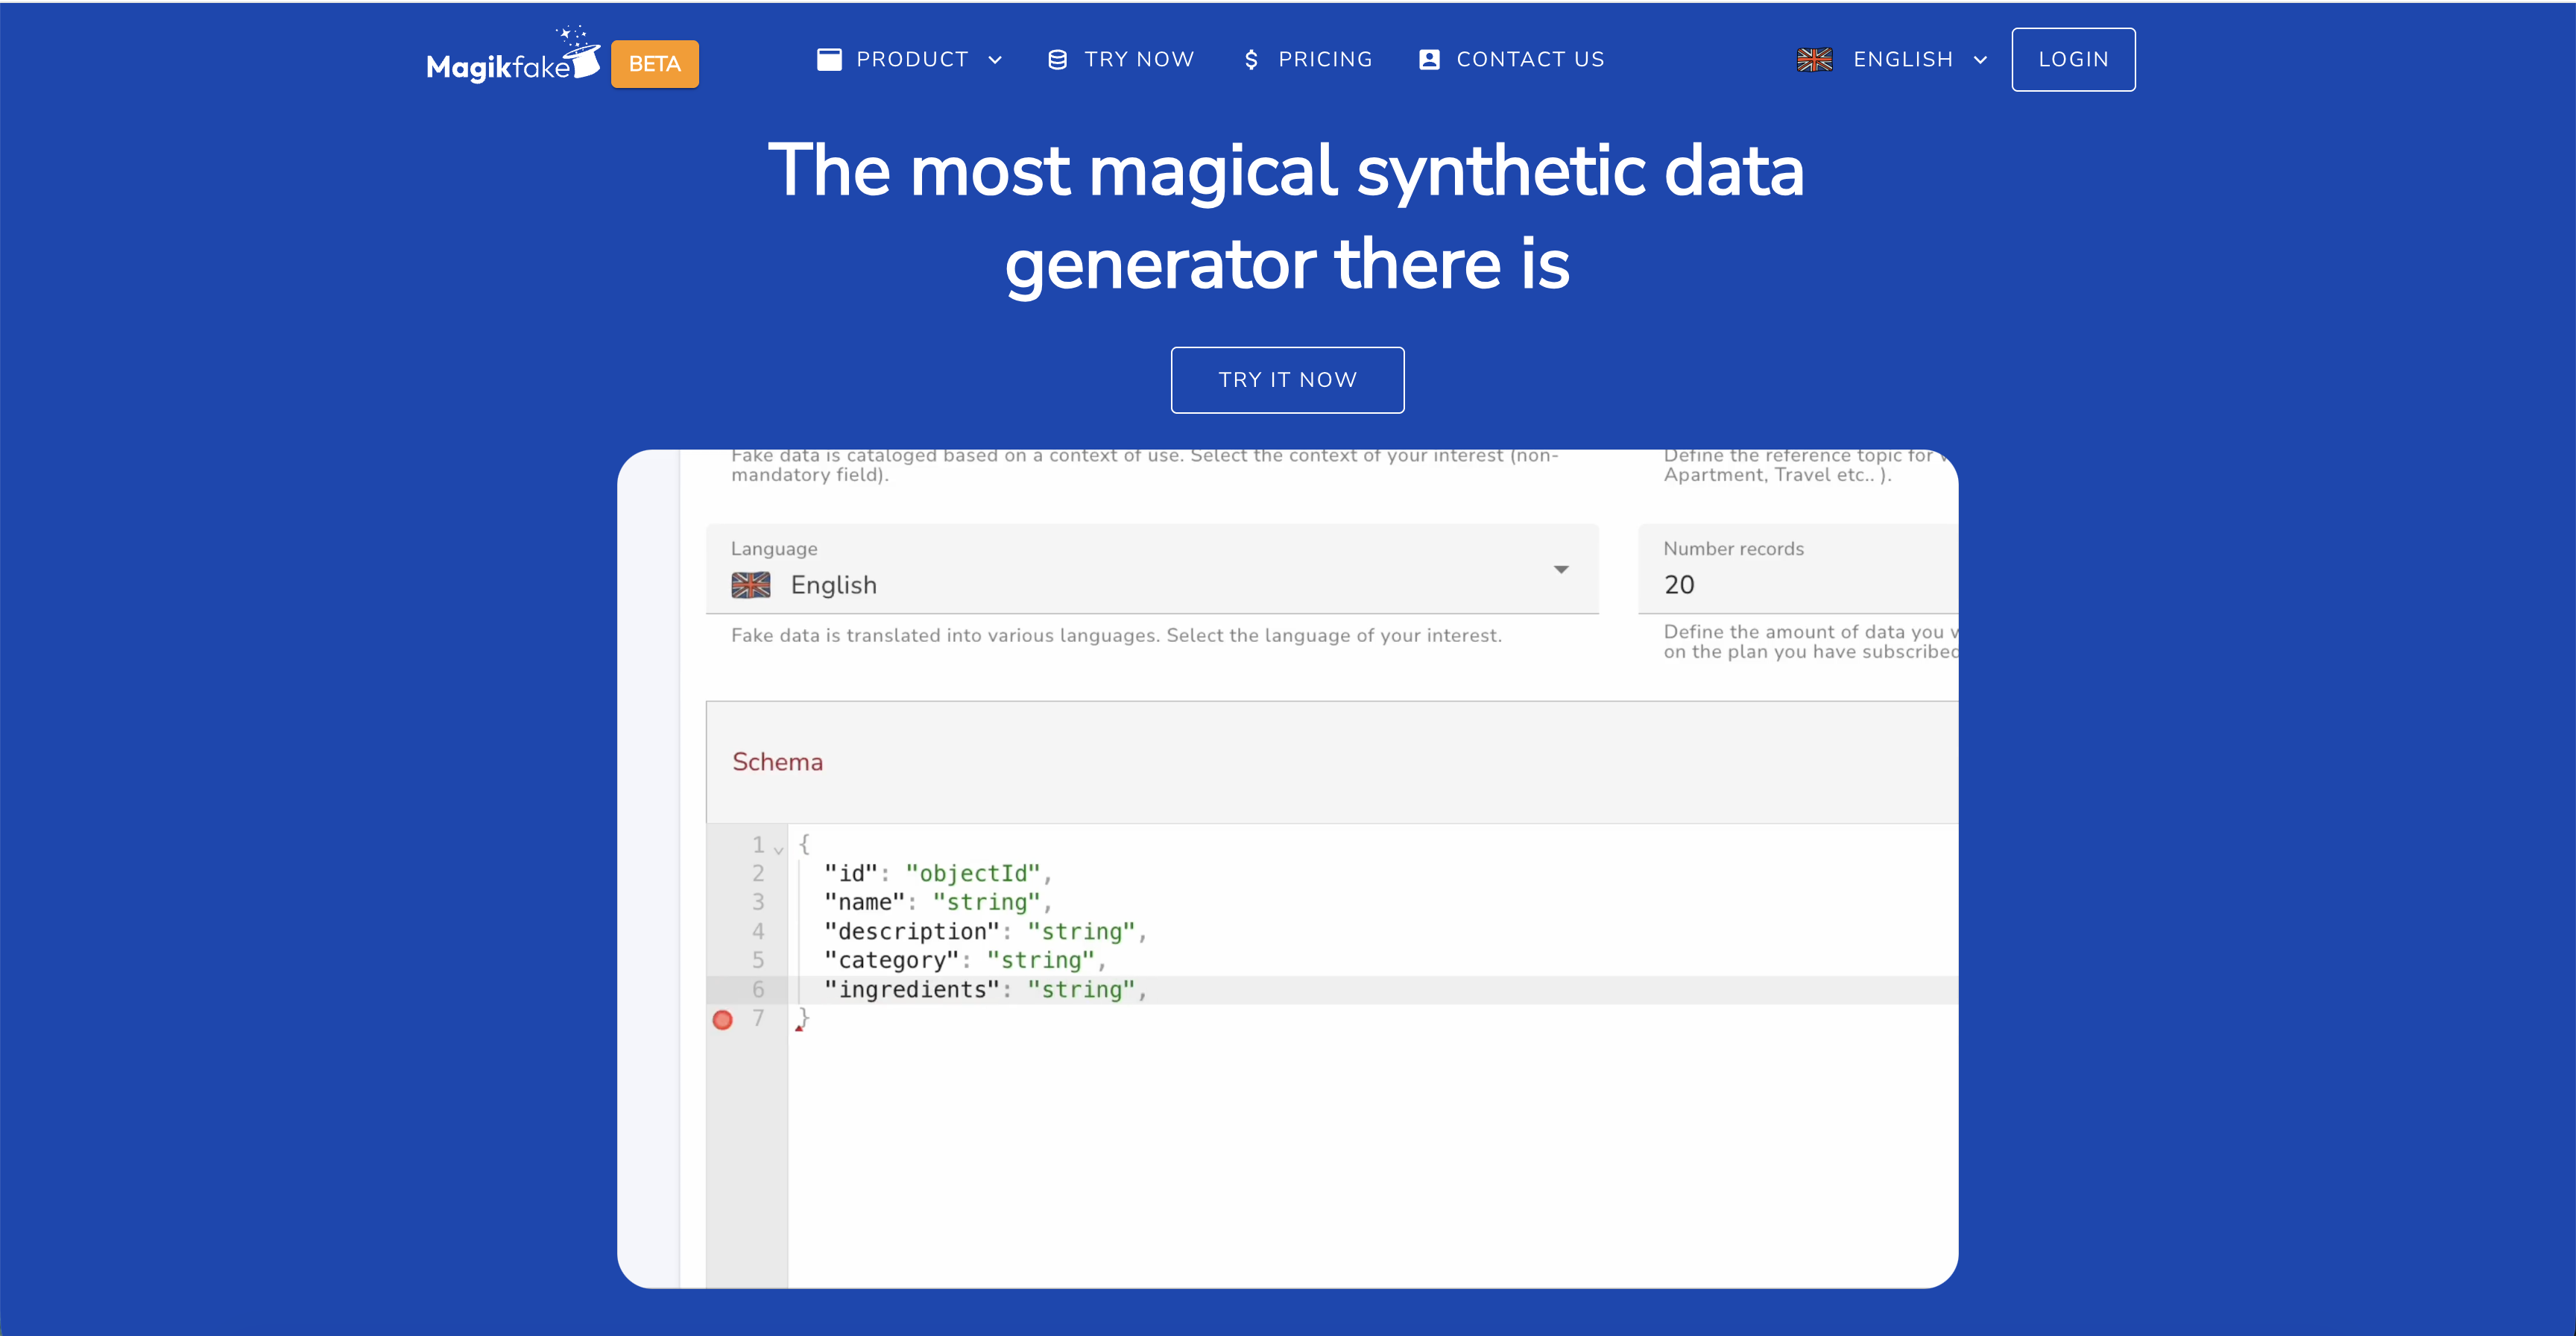Click the database icon beside TRY NOW

coord(1056,59)
